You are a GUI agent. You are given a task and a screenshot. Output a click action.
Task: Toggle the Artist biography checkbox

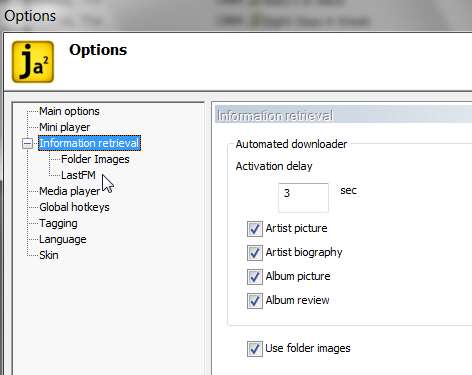pos(255,253)
